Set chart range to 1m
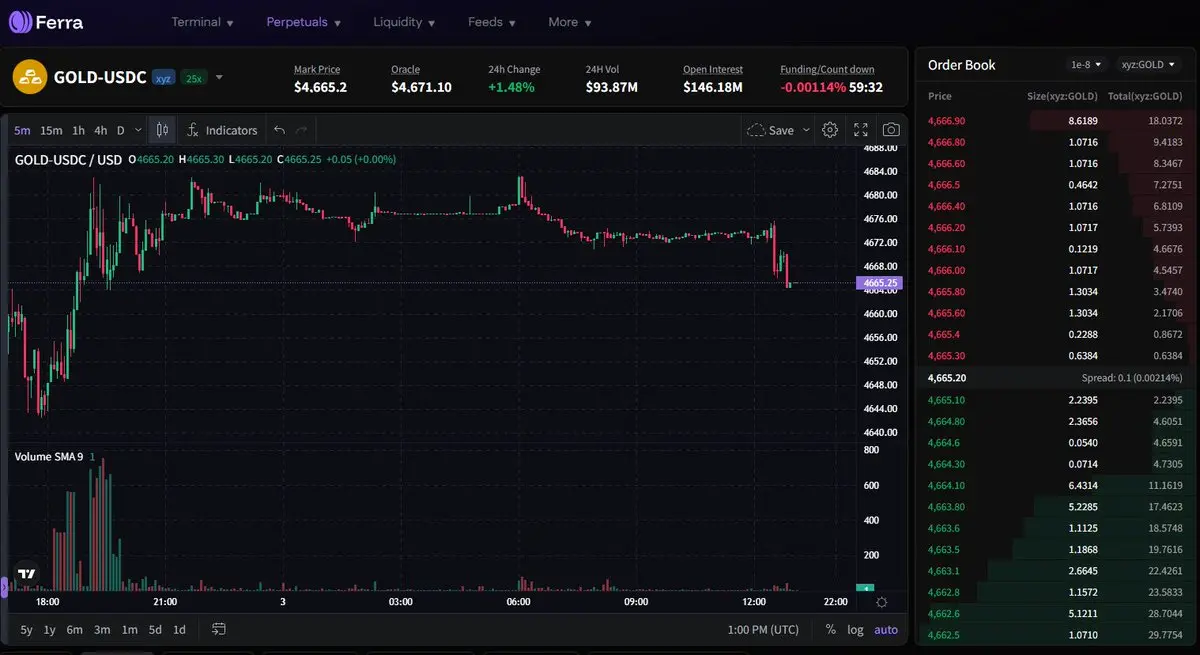Image resolution: width=1200 pixels, height=655 pixels. point(129,630)
